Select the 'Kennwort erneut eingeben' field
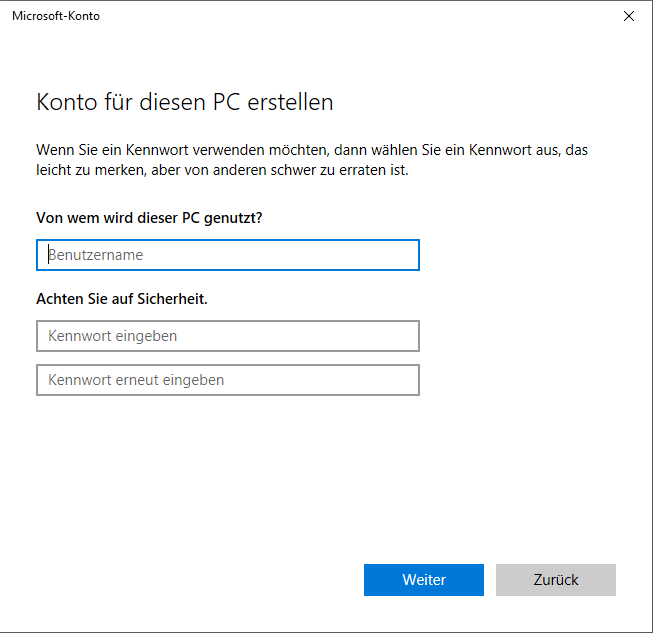Image resolution: width=653 pixels, height=633 pixels. pyautogui.click(x=227, y=380)
